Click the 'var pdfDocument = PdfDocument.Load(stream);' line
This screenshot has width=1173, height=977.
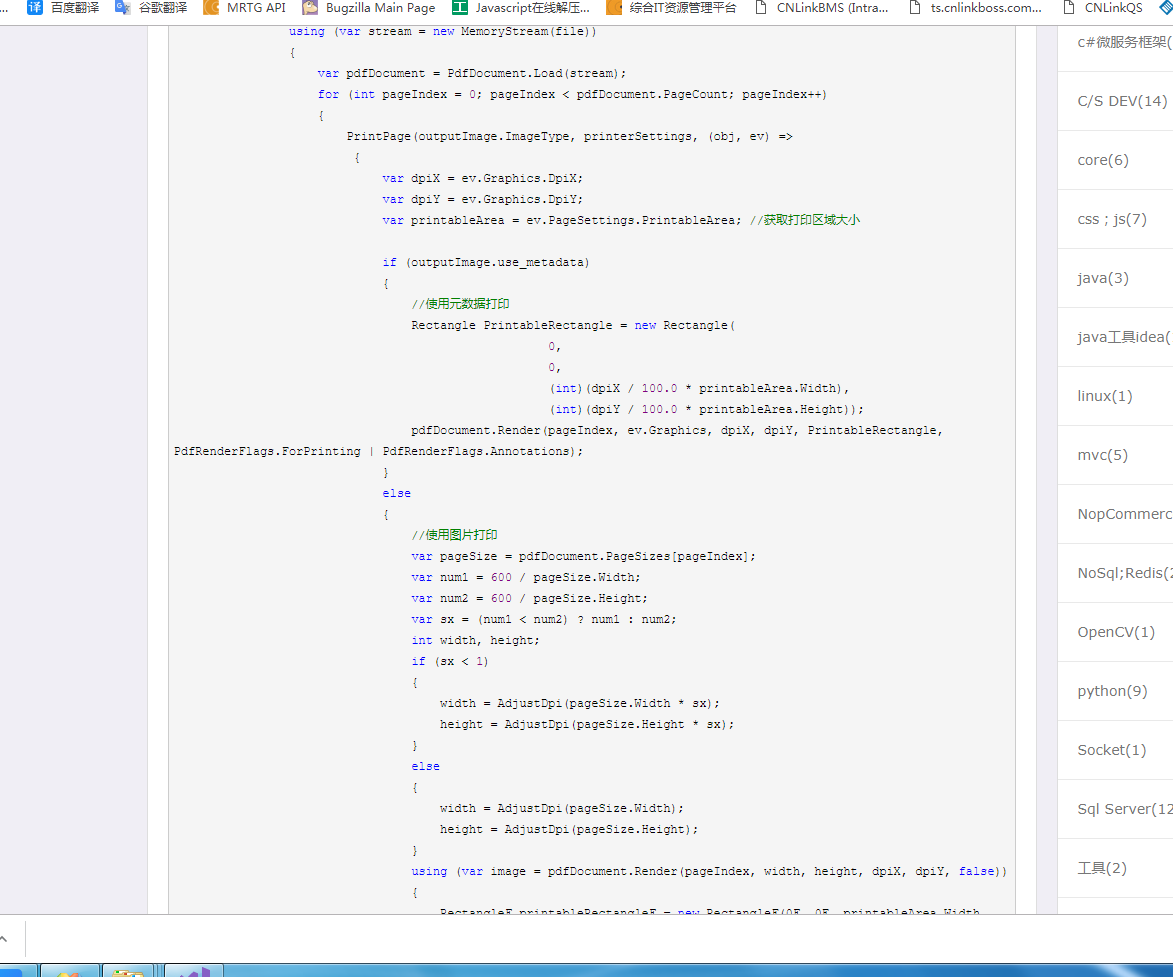471,73
